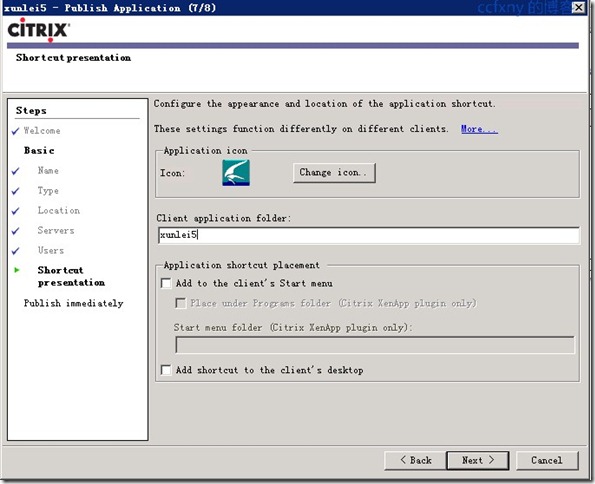Viewport: 595px width, 484px height.
Task: Go back using the Back button
Action: pos(415,460)
